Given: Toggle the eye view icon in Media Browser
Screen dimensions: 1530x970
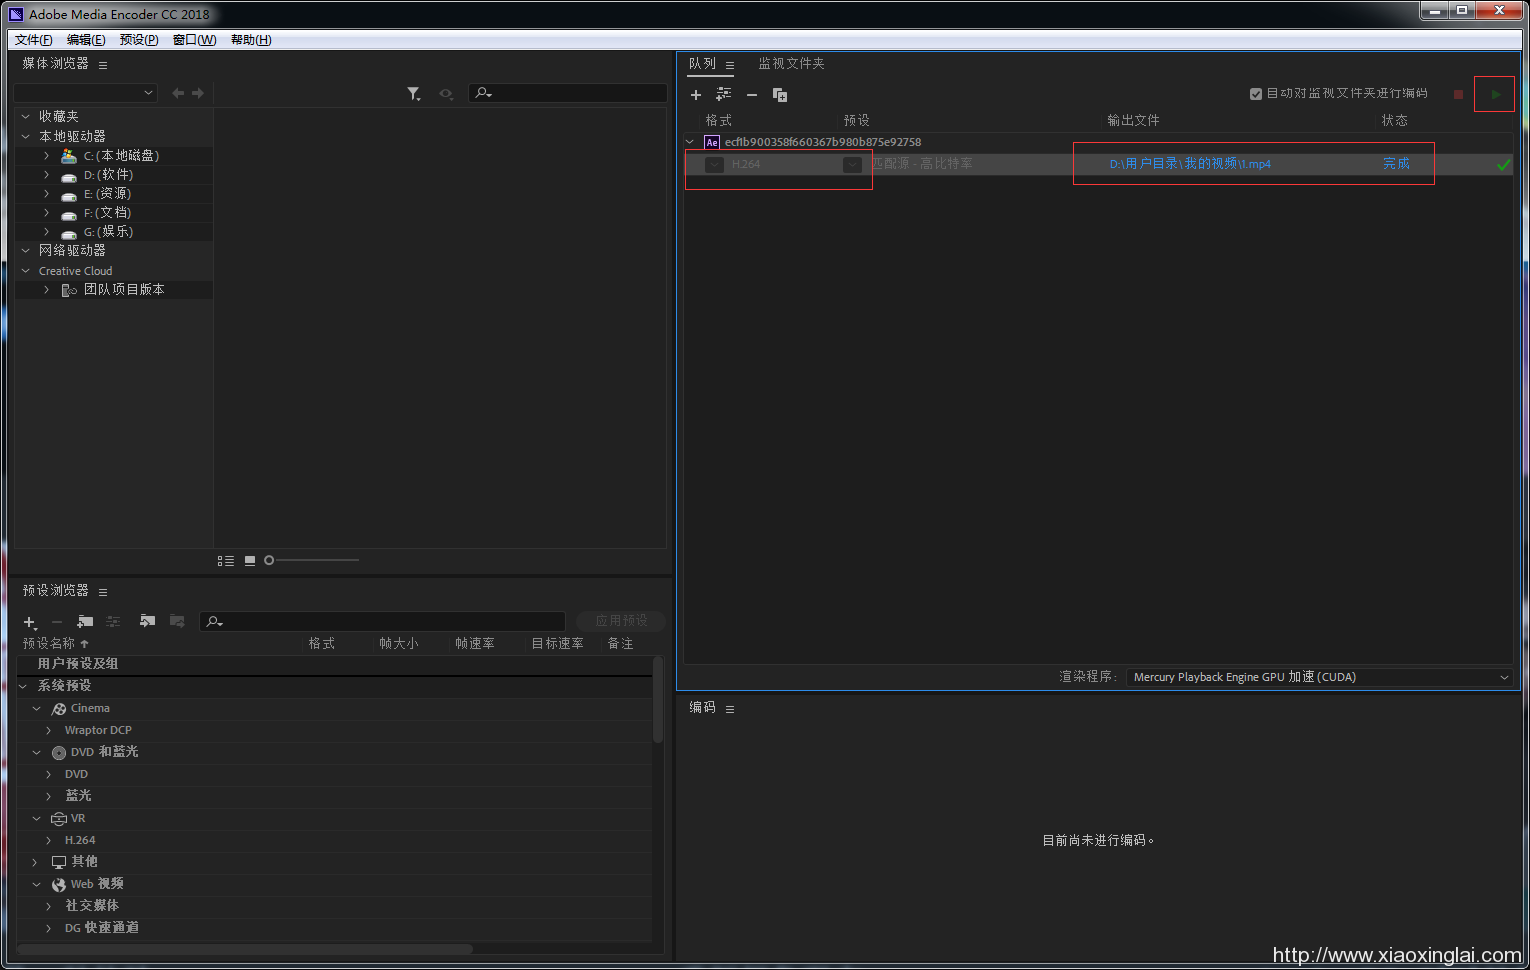Looking at the screenshot, I should click(x=446, y=94).
